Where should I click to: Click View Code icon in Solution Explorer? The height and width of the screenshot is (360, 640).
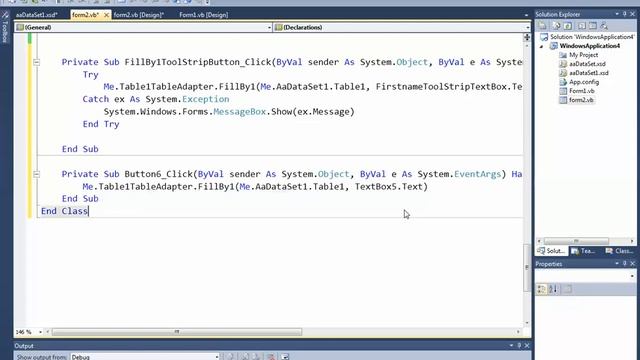click(x=582, y=26)
